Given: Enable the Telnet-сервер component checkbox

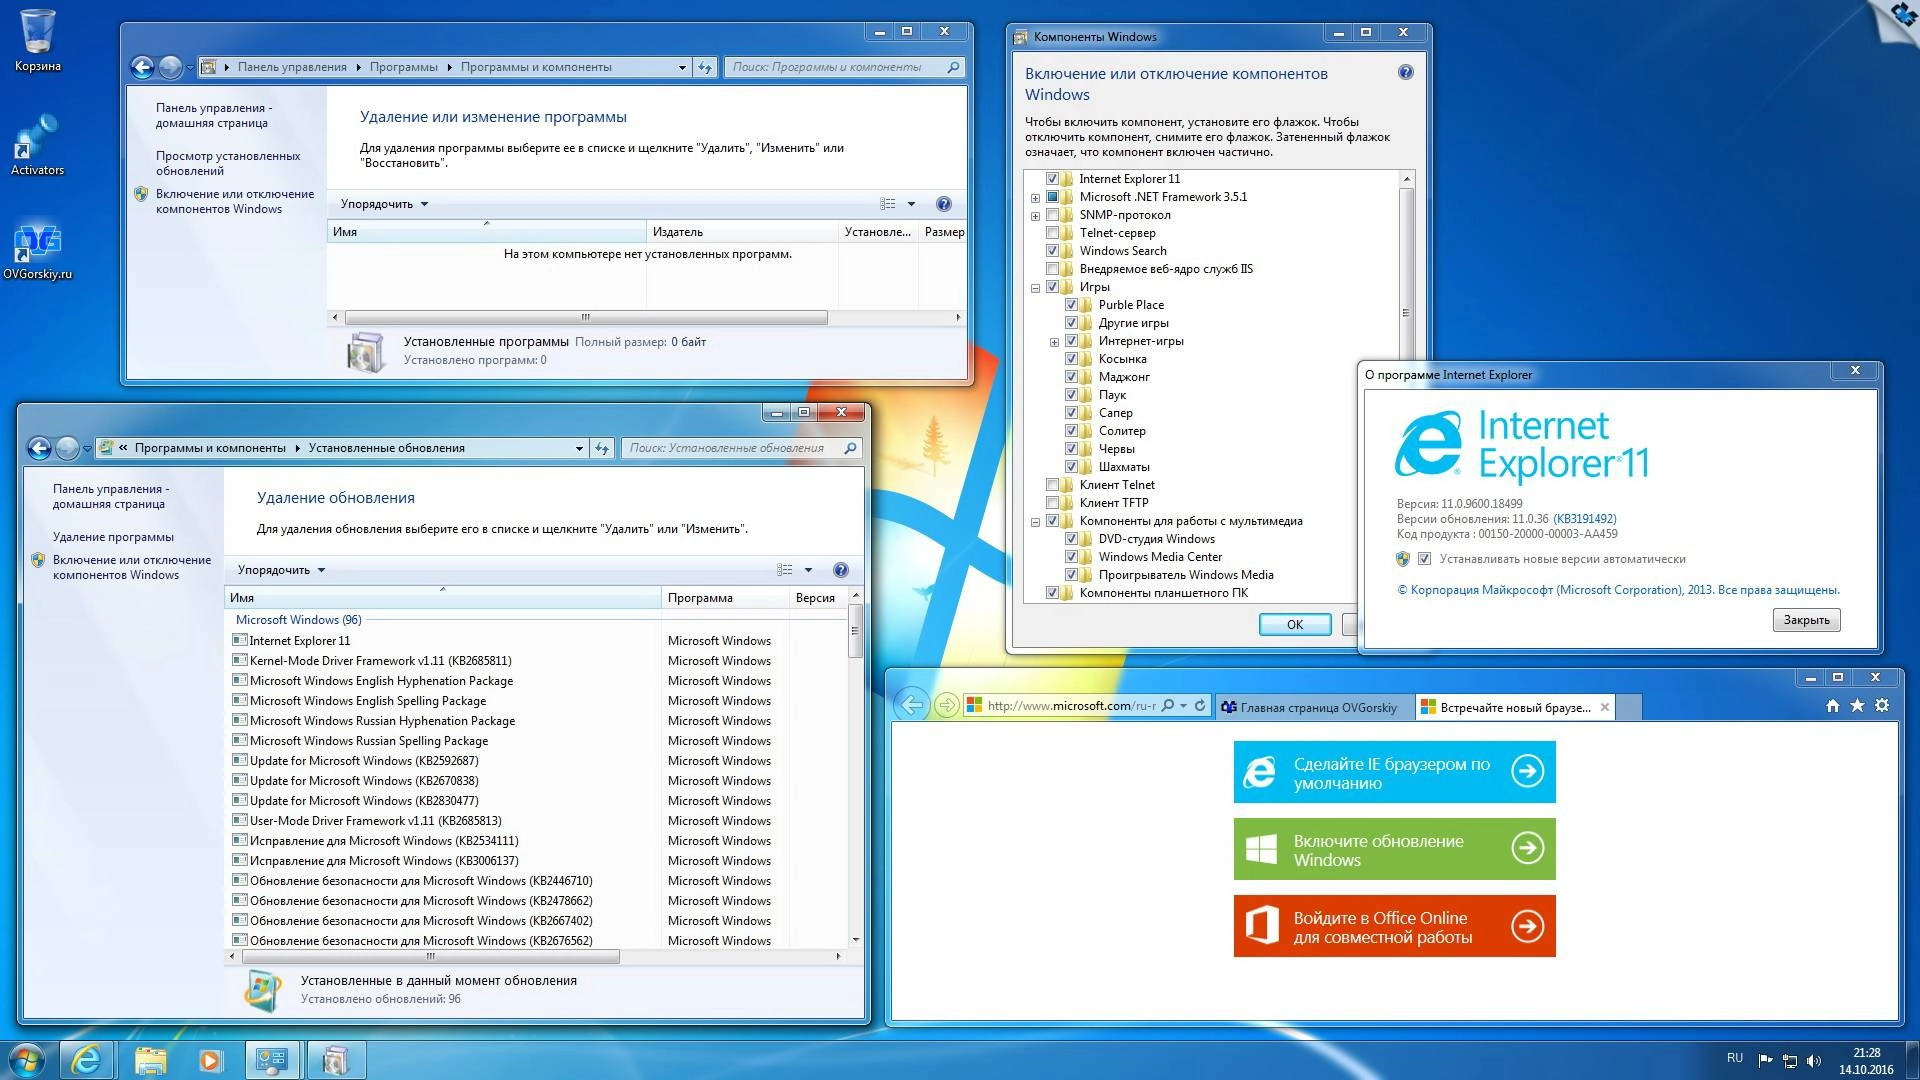Looking at the screenshot, I should click(x=1053, y=232).
